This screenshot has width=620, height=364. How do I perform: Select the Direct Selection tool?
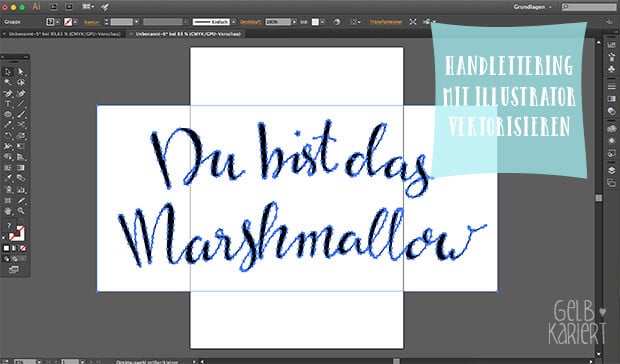point(21,72)
